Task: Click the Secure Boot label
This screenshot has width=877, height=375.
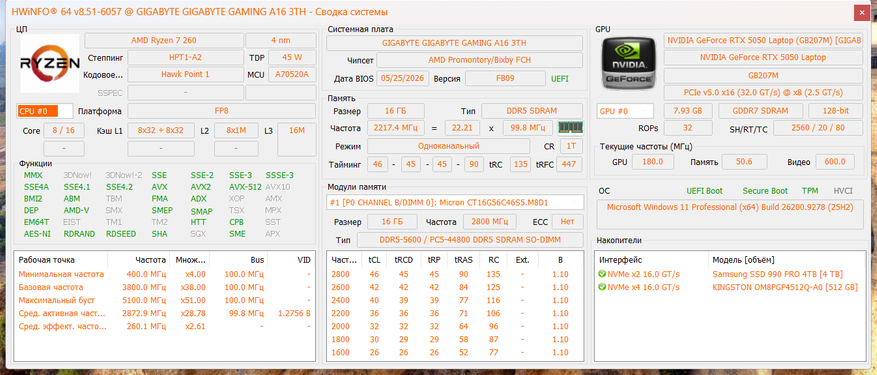Action: tap(765, 191)
